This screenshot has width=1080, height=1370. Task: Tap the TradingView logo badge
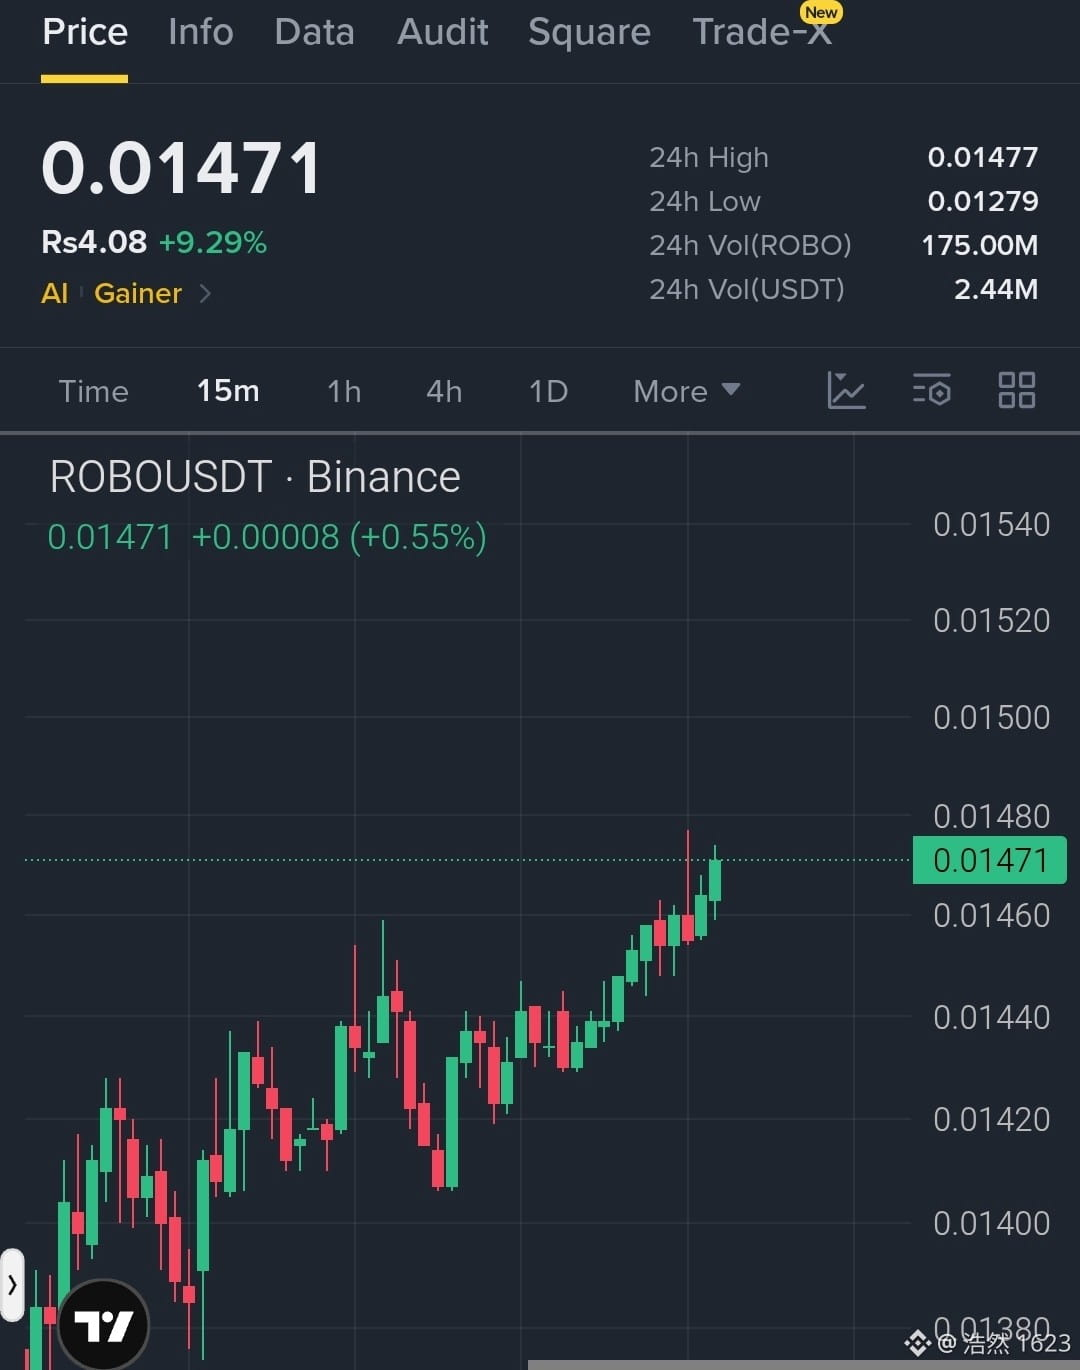[x=104, y=1325]
